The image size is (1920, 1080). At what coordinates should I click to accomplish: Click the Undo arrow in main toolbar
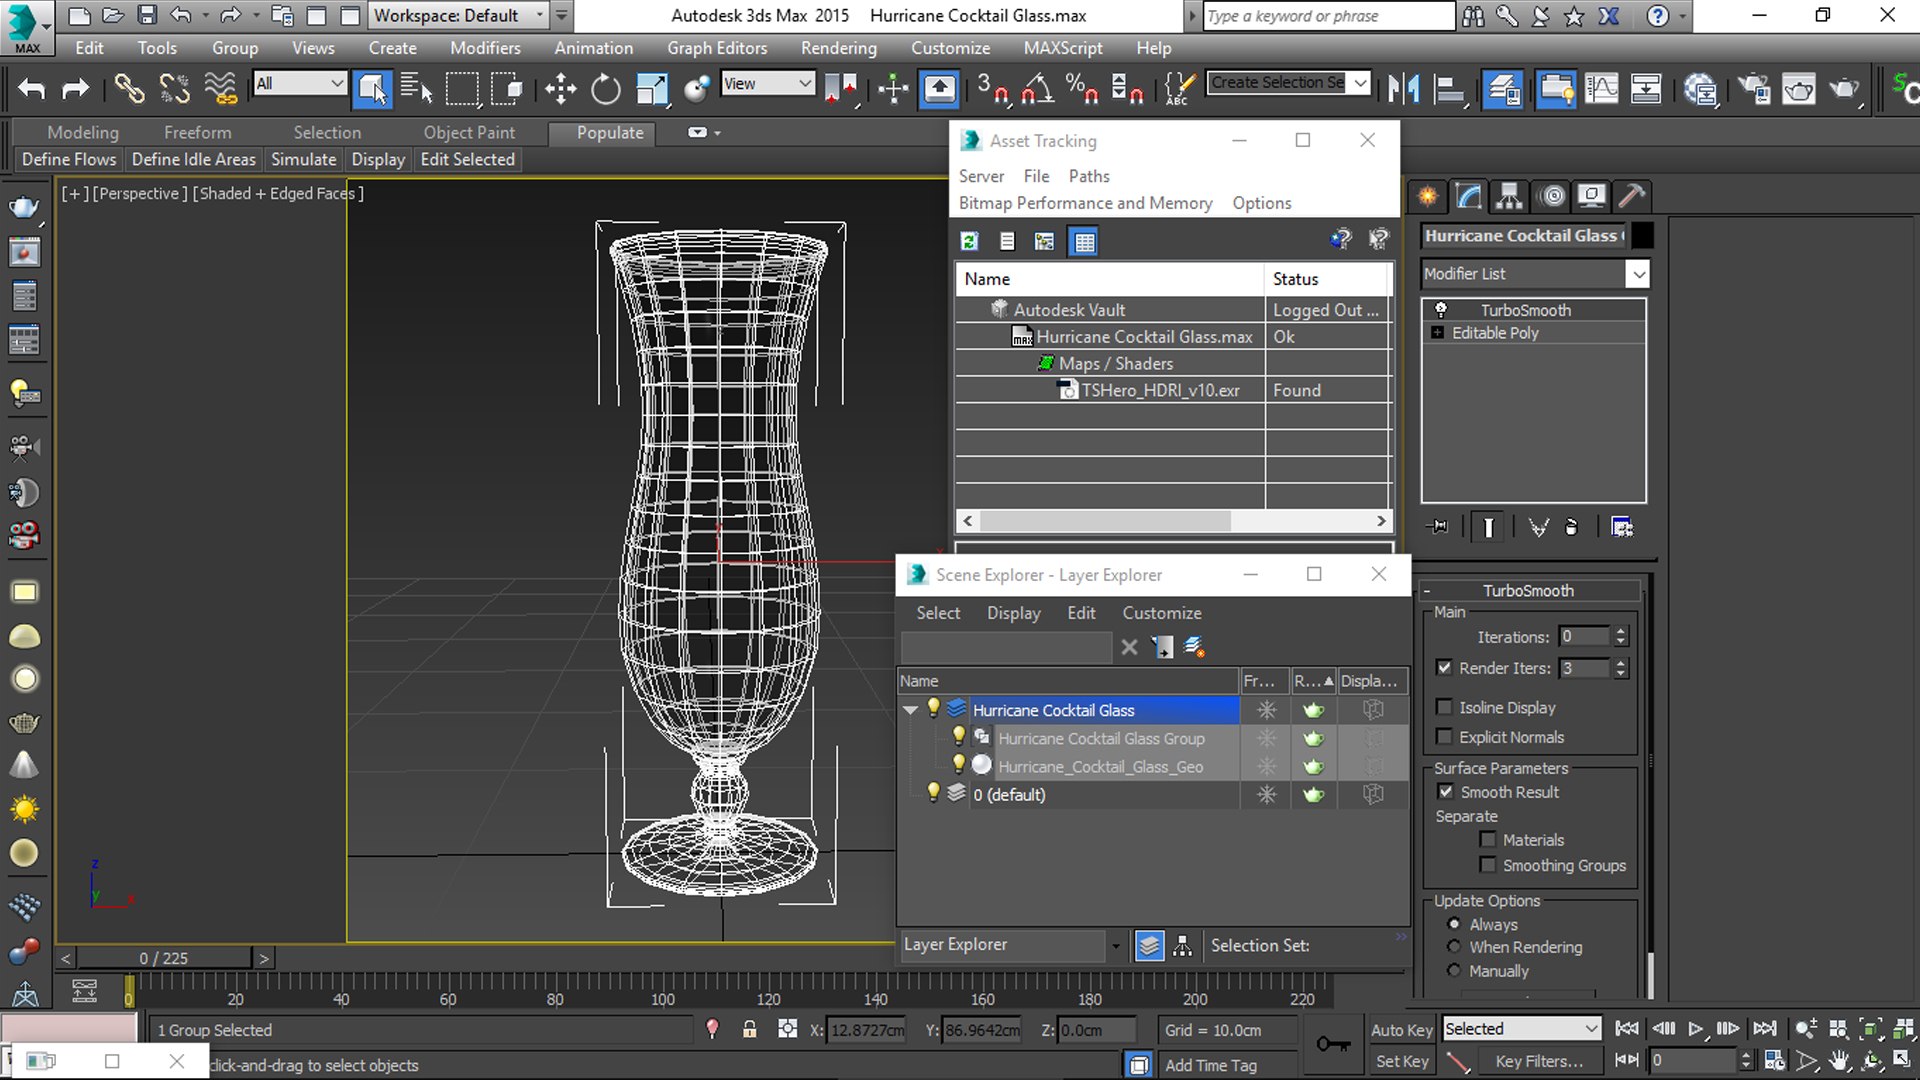point(31,89)
